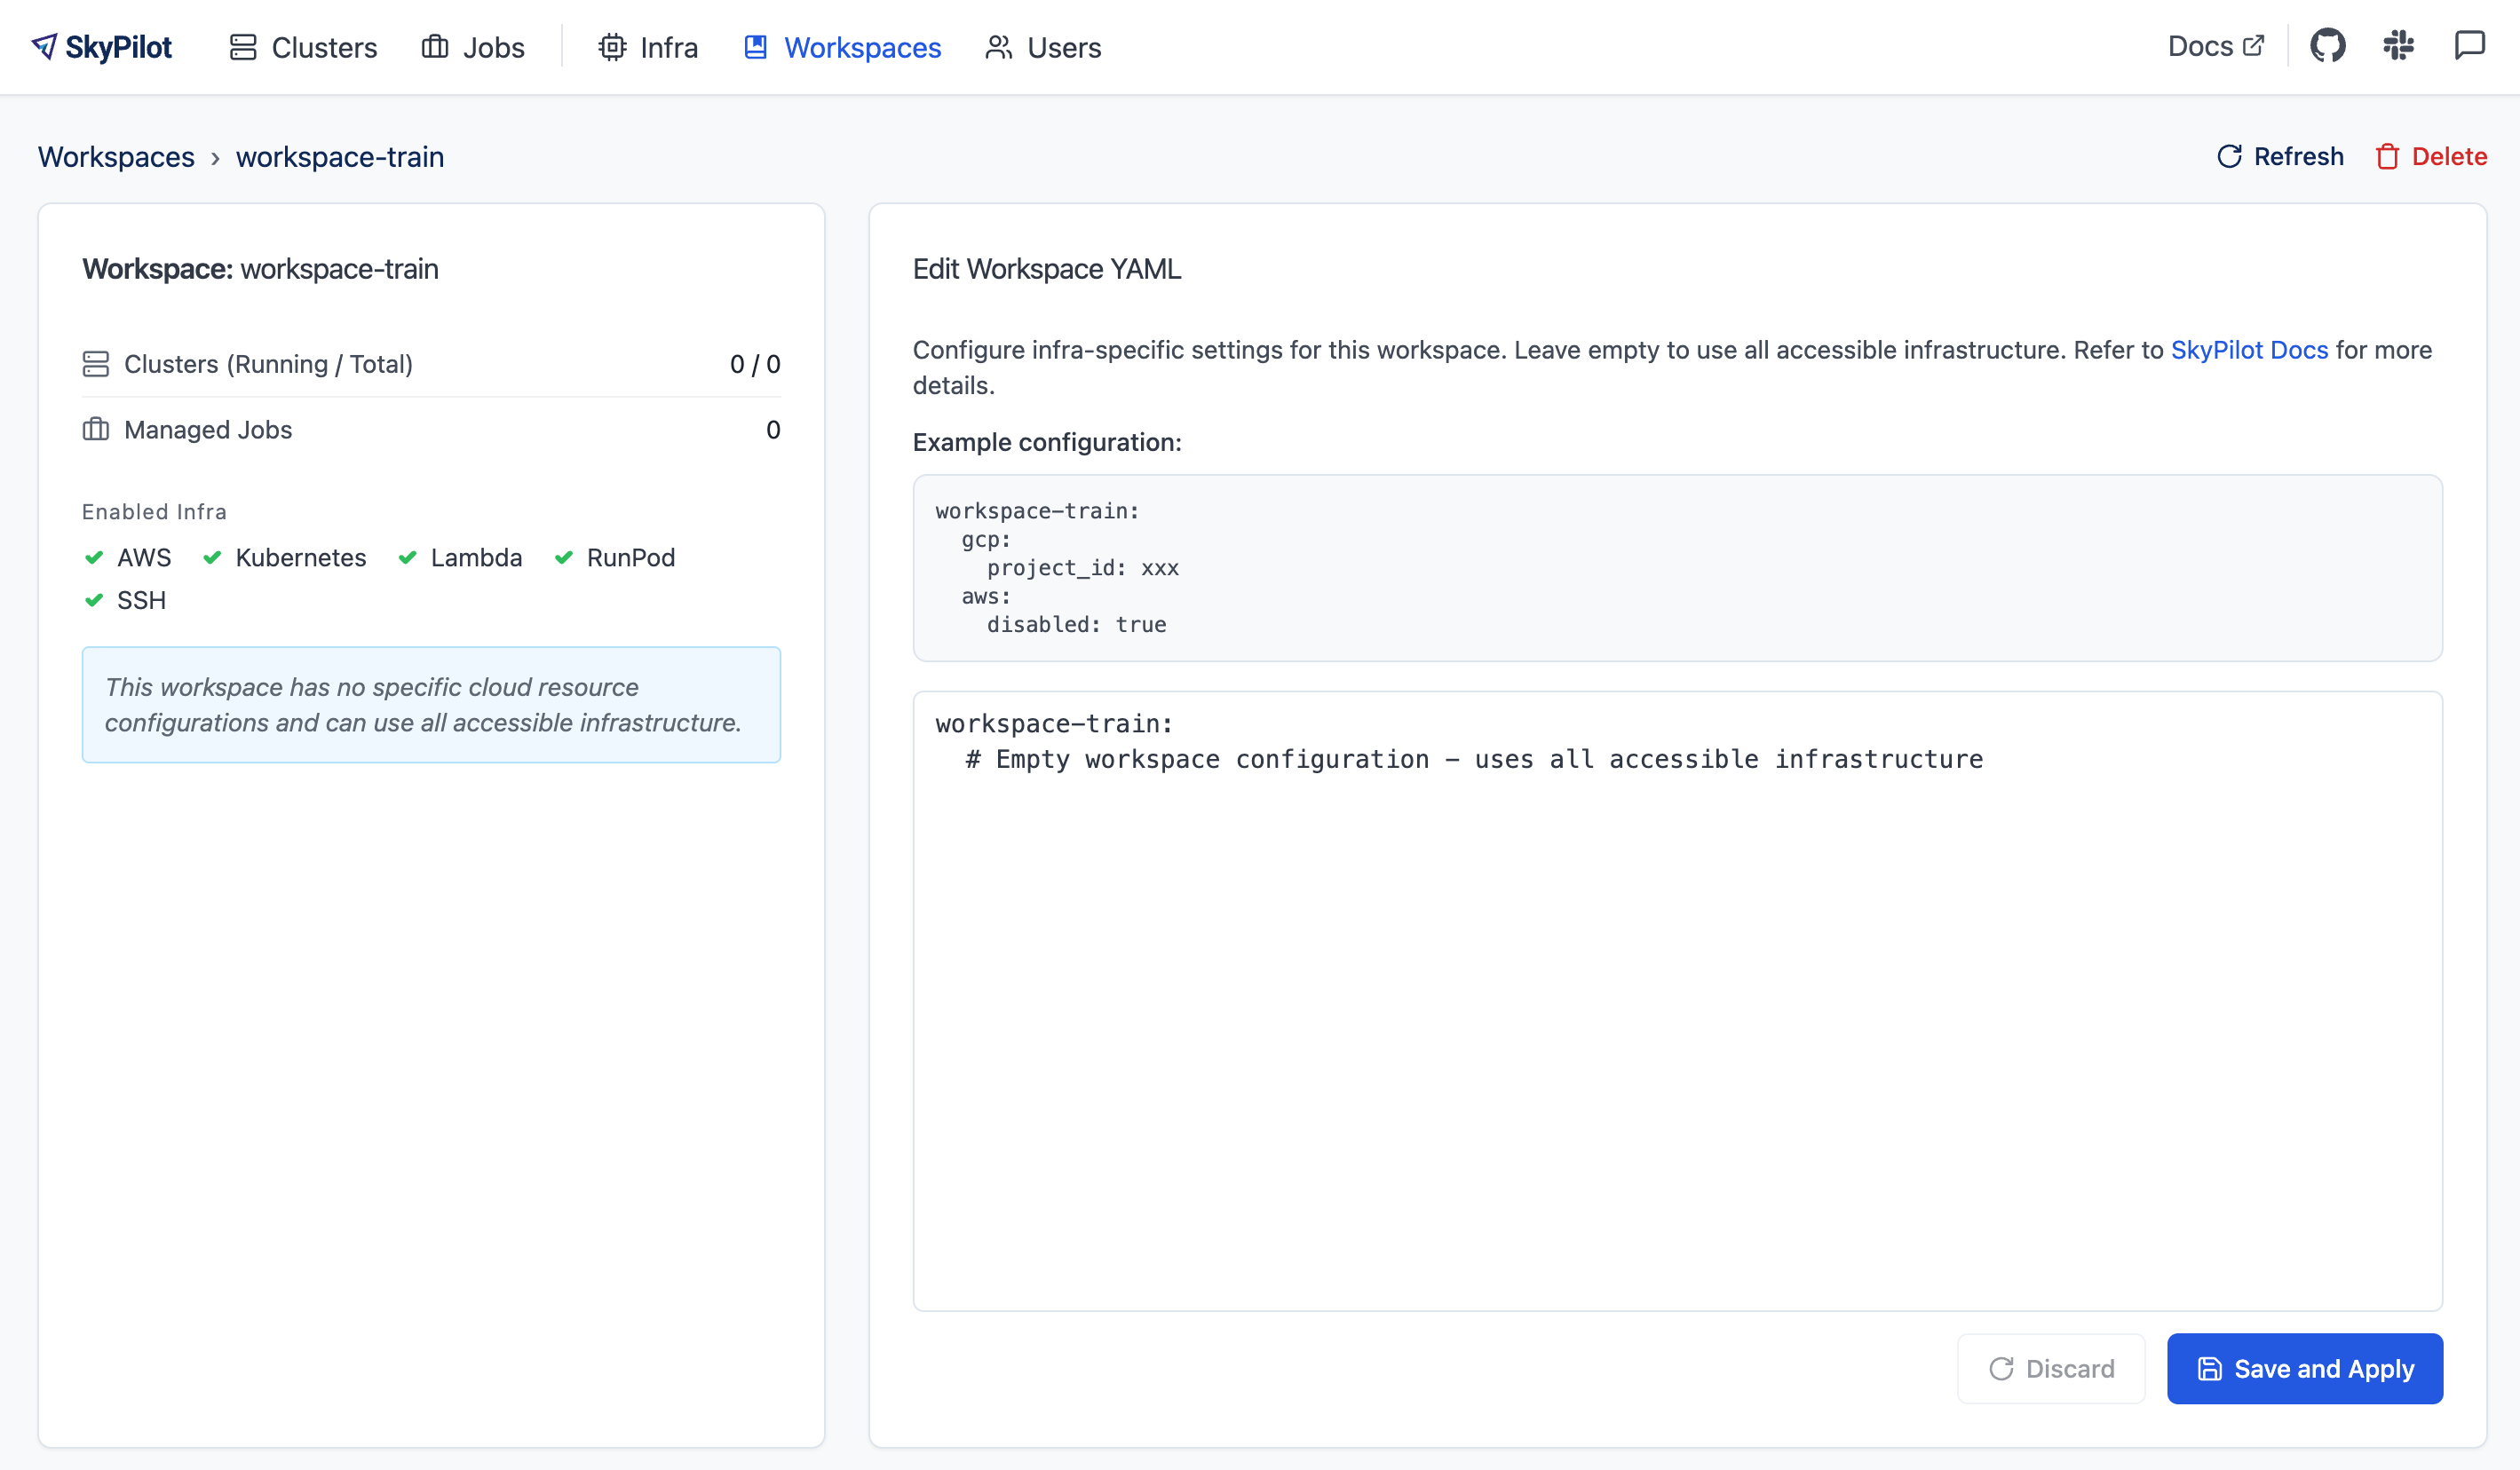
Task: Click the Discard circular arrow icon
Action: coord(2001,1369)
